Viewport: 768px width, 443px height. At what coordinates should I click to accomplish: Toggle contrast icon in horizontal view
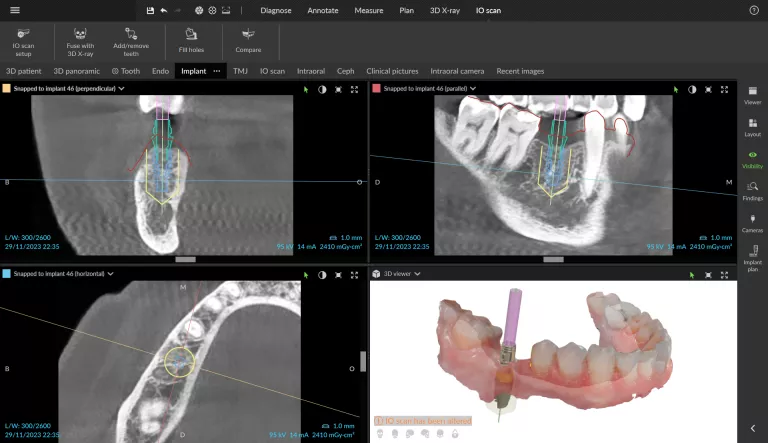(322, 275)
